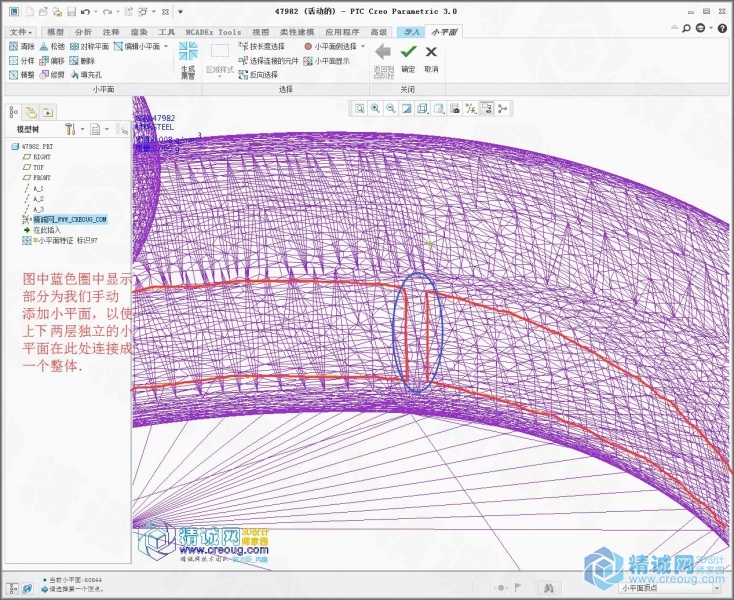Screen dimensions: 734x600
Task: Click the 清除 (Clean) facet tool
Action: click(x=22, y=46)
